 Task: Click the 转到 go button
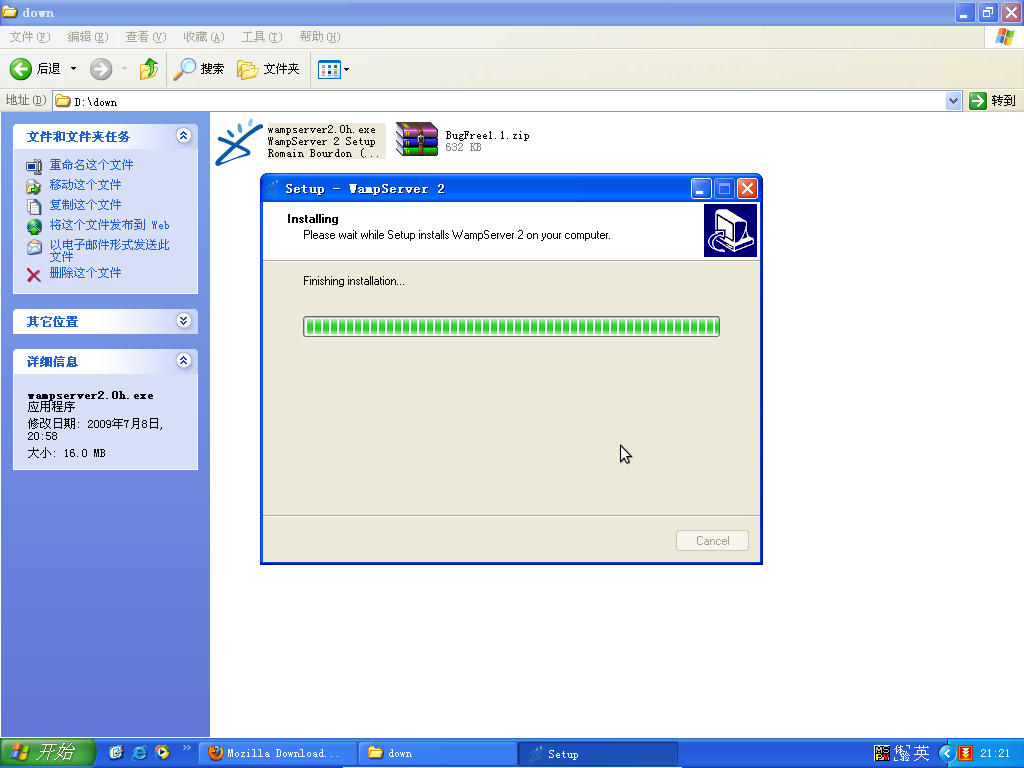[993, 101]
